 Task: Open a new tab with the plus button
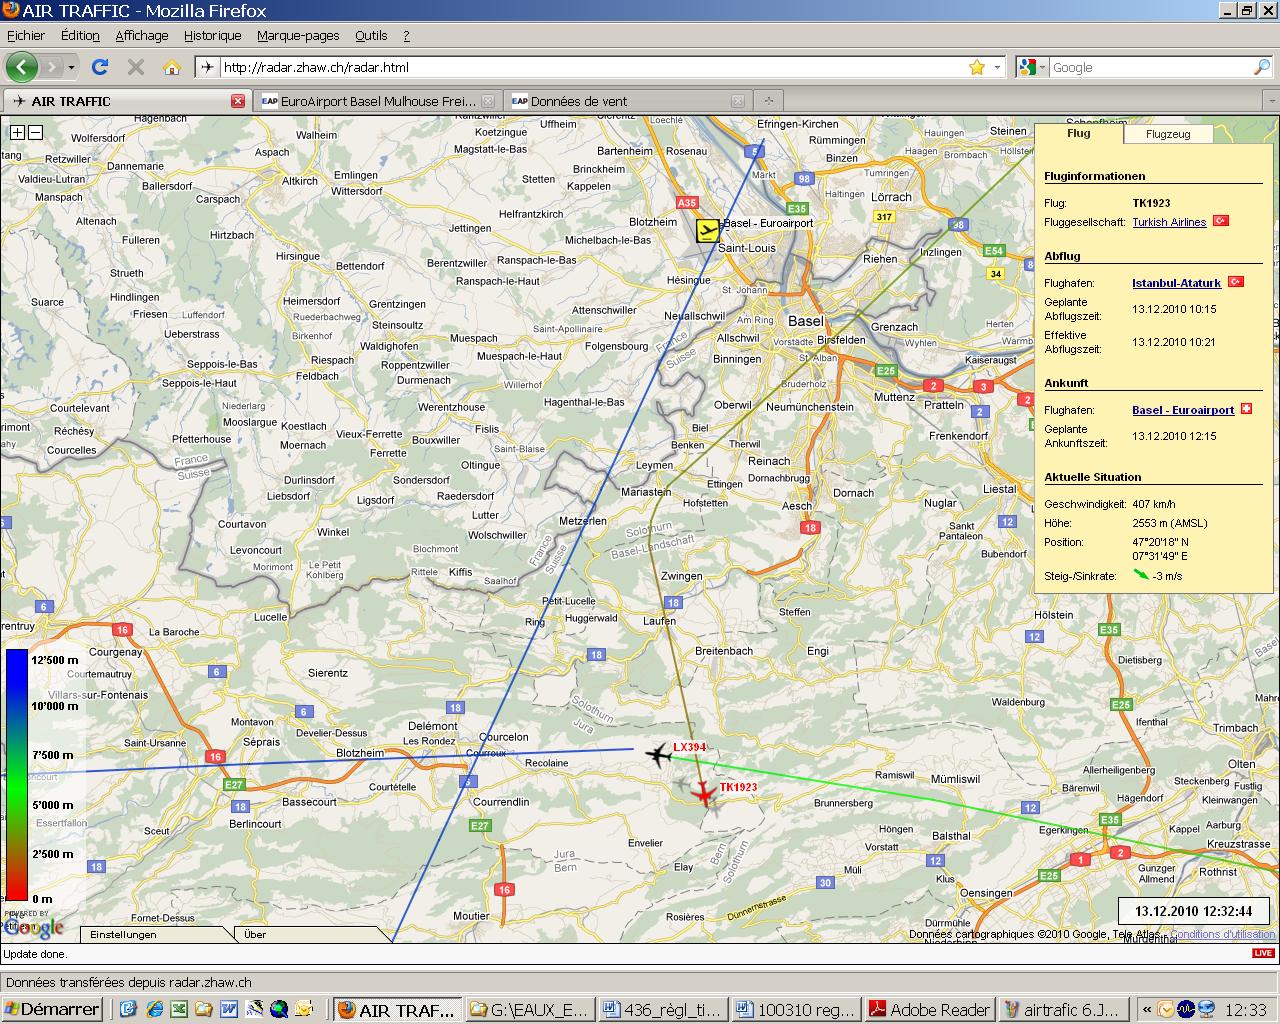[768, 101]
